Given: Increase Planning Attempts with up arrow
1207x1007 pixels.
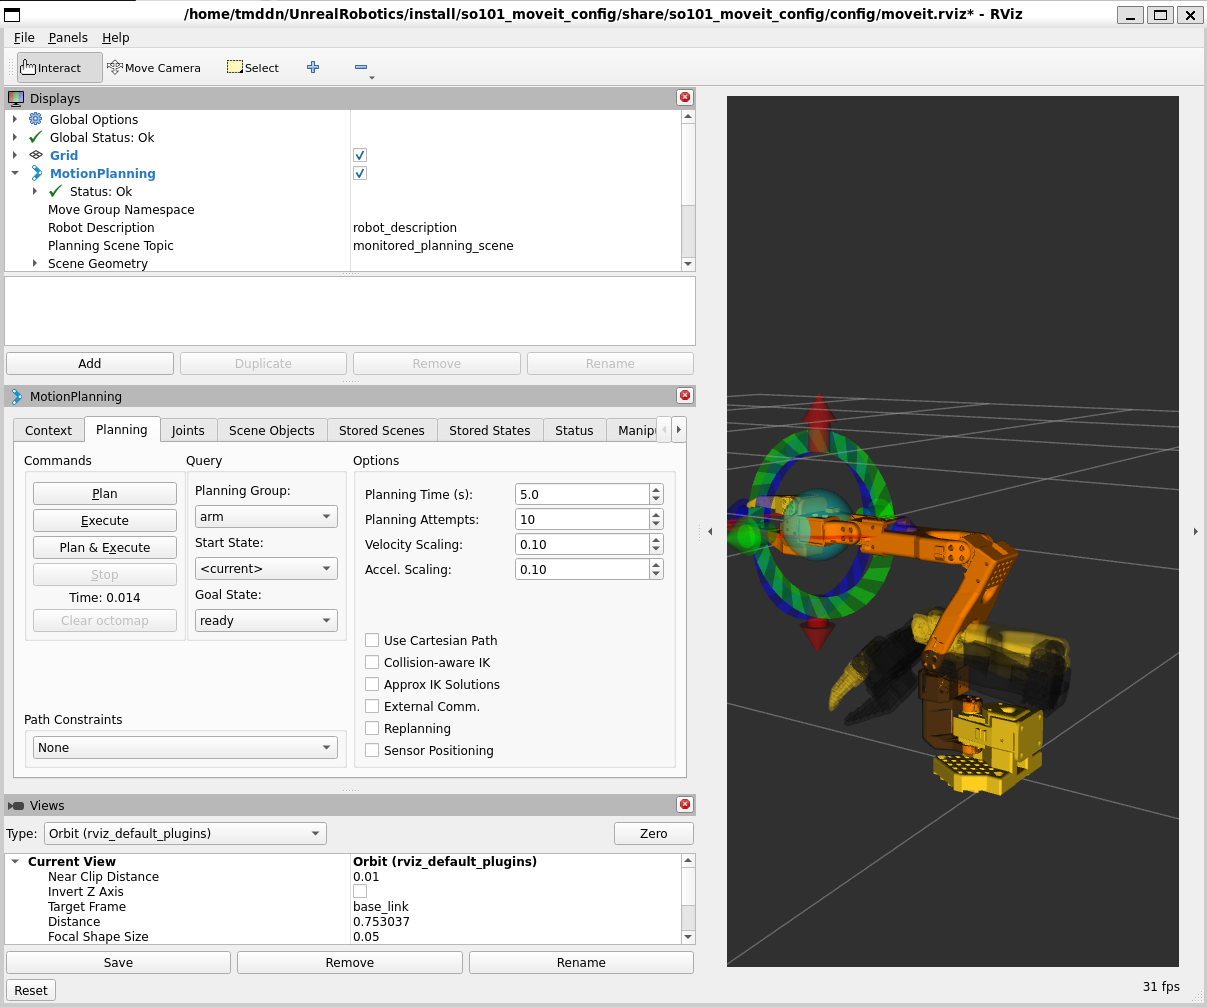Looking at the screenshot, I should [x=656, y=514].
